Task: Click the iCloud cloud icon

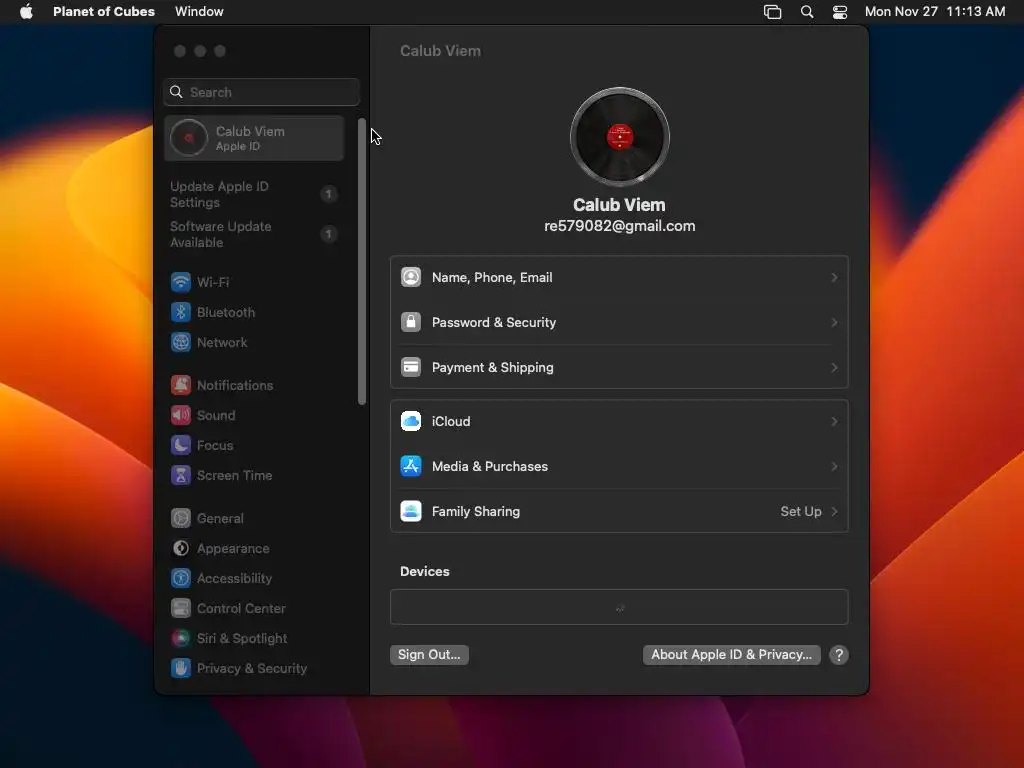Action: [x=411, y=421]
